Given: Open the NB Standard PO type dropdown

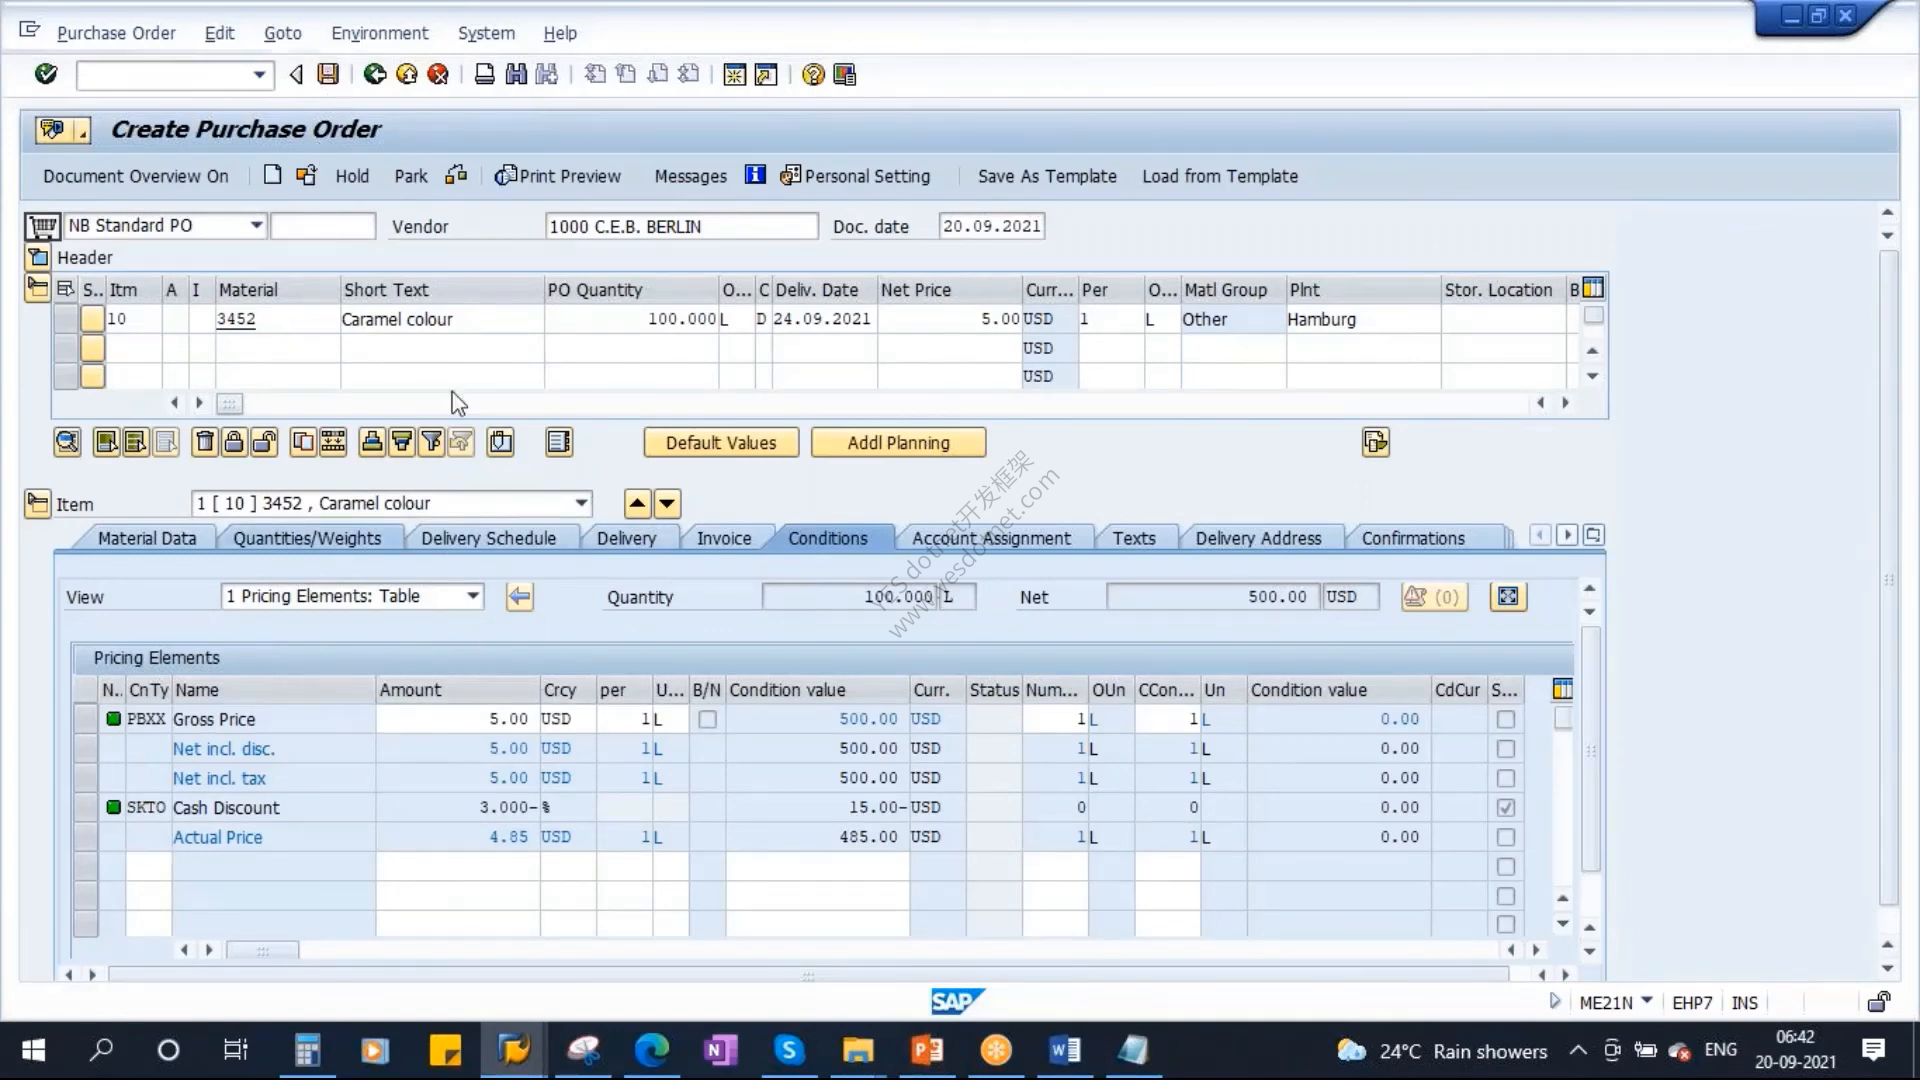Looking at the screenshot, I should (256, 225).
